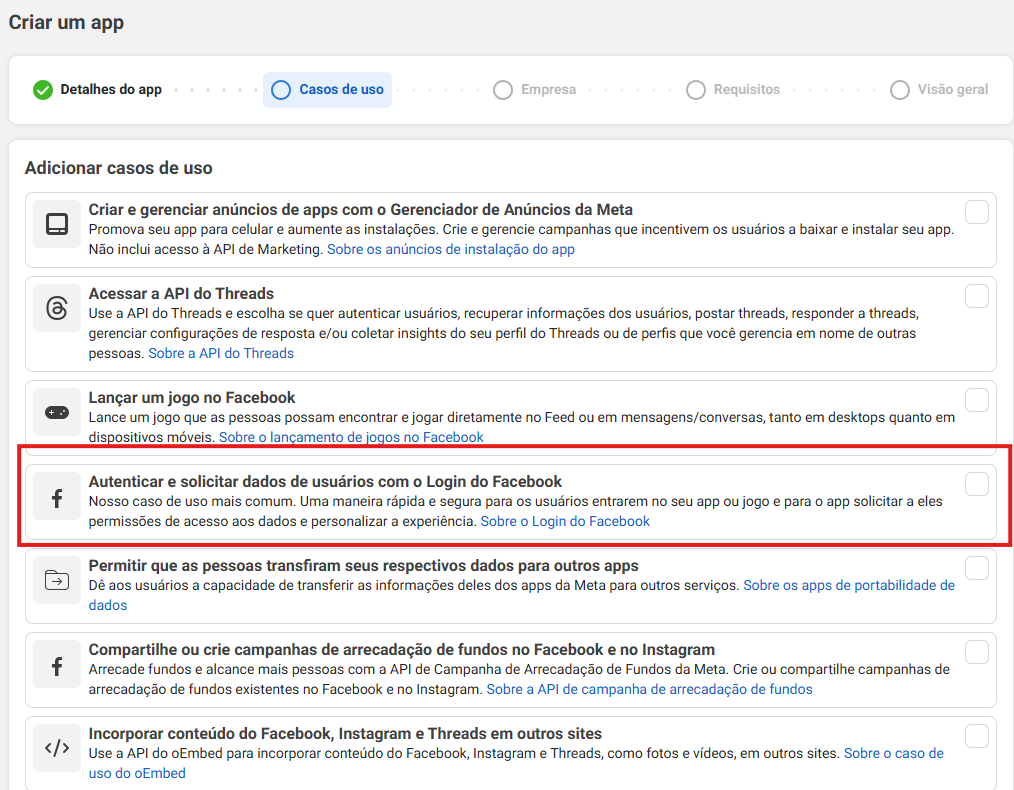Click the Gerenciador de Anúncios app icon
The height and width of the screenshot is (790, 1014).
coord(57,224)
